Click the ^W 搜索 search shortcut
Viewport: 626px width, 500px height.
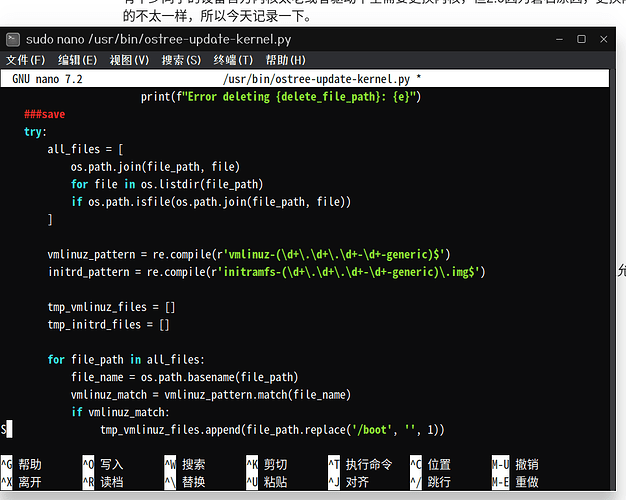[185, 465]
